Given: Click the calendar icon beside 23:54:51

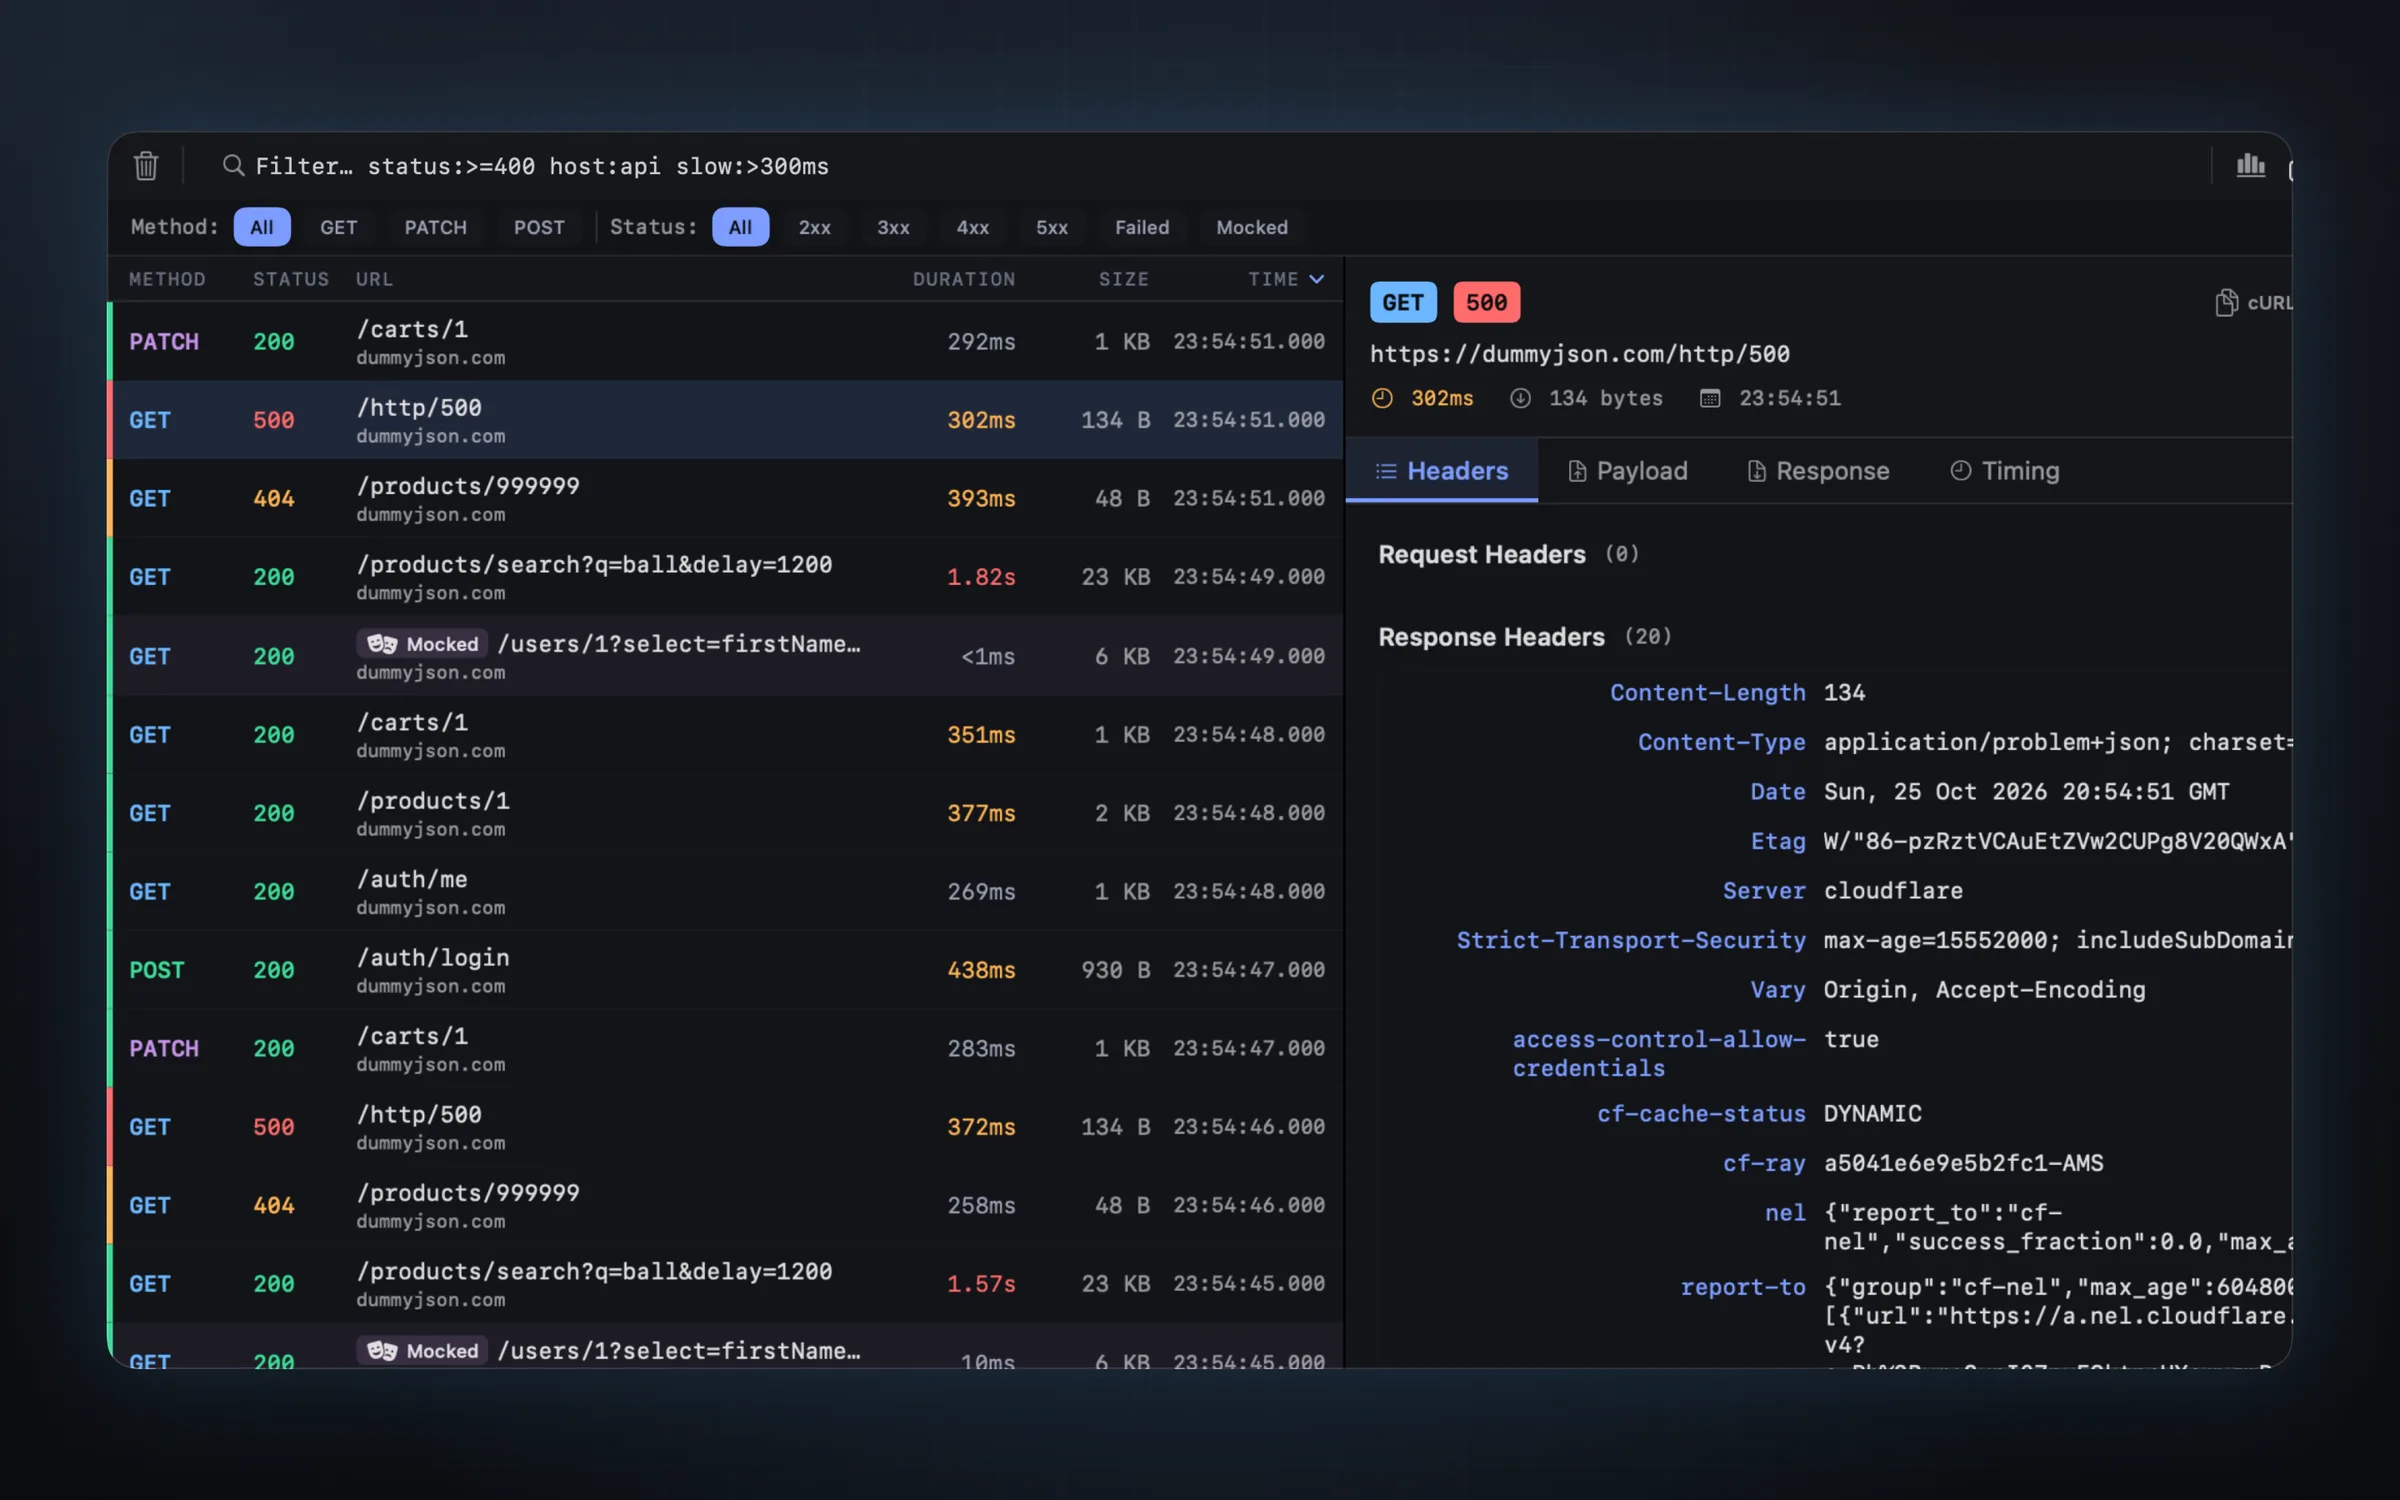Looking at the screenshot, I should pos(1710,398).
